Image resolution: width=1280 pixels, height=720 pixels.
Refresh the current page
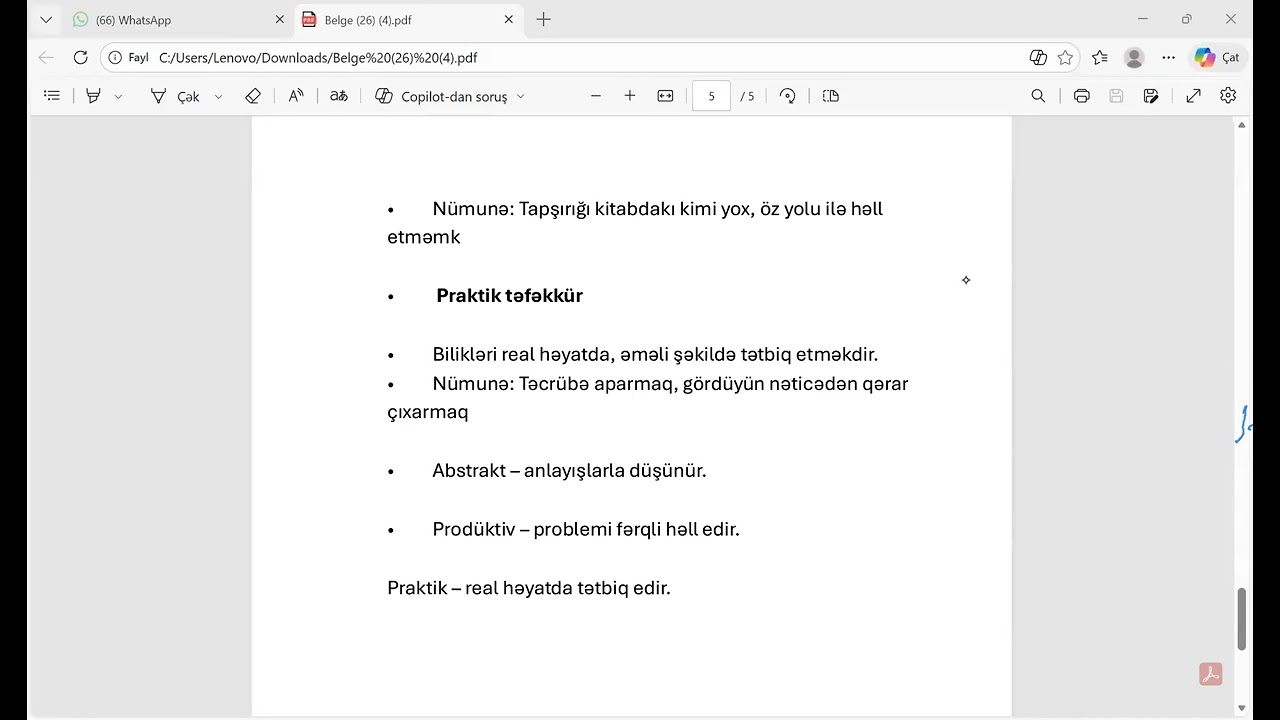coord(80,58)
